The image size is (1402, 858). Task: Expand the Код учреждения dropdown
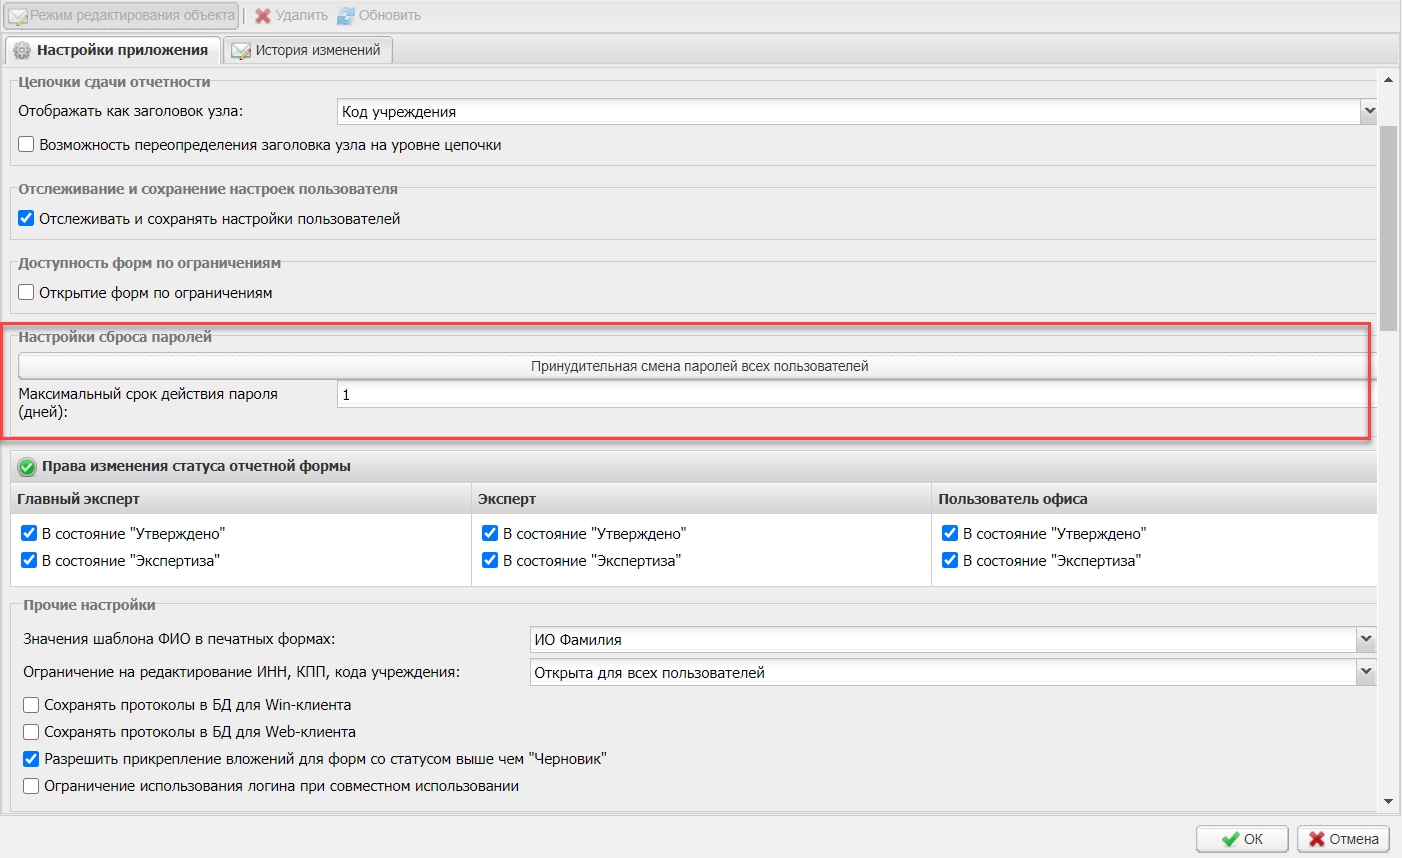[1369, 112]
